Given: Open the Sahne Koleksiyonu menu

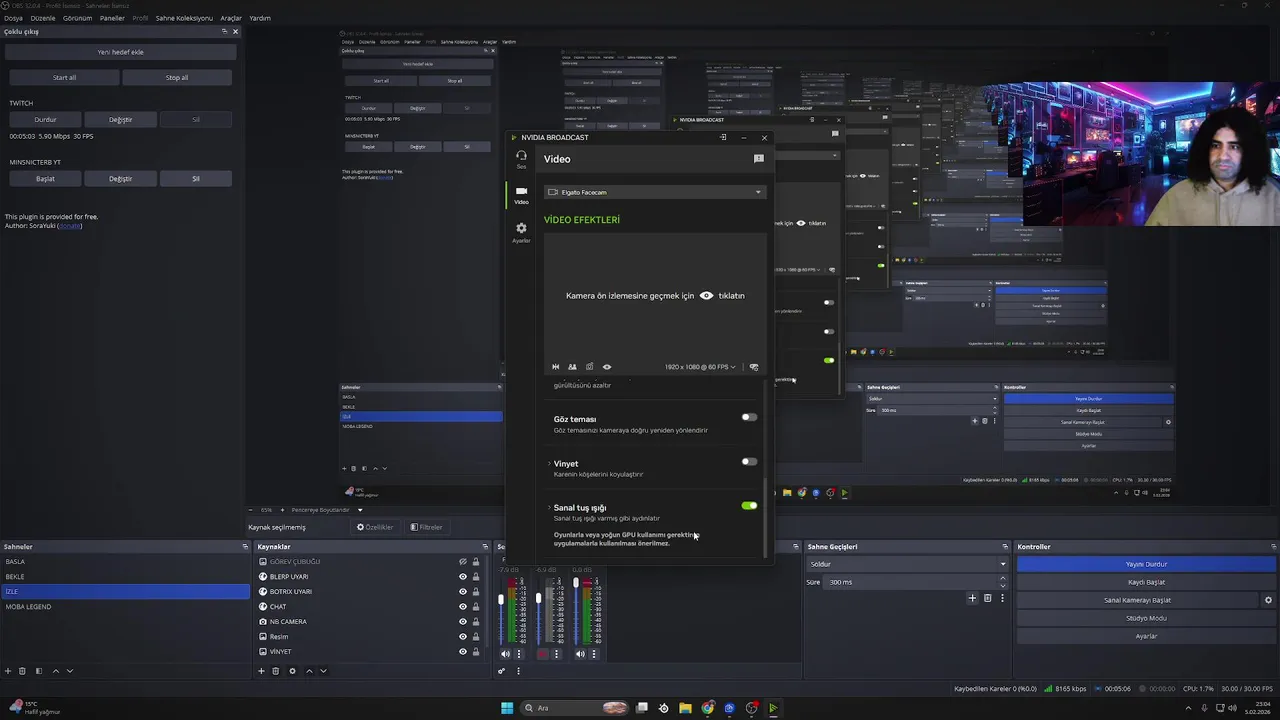Looking at the screenshot, I should coord(184,18).
